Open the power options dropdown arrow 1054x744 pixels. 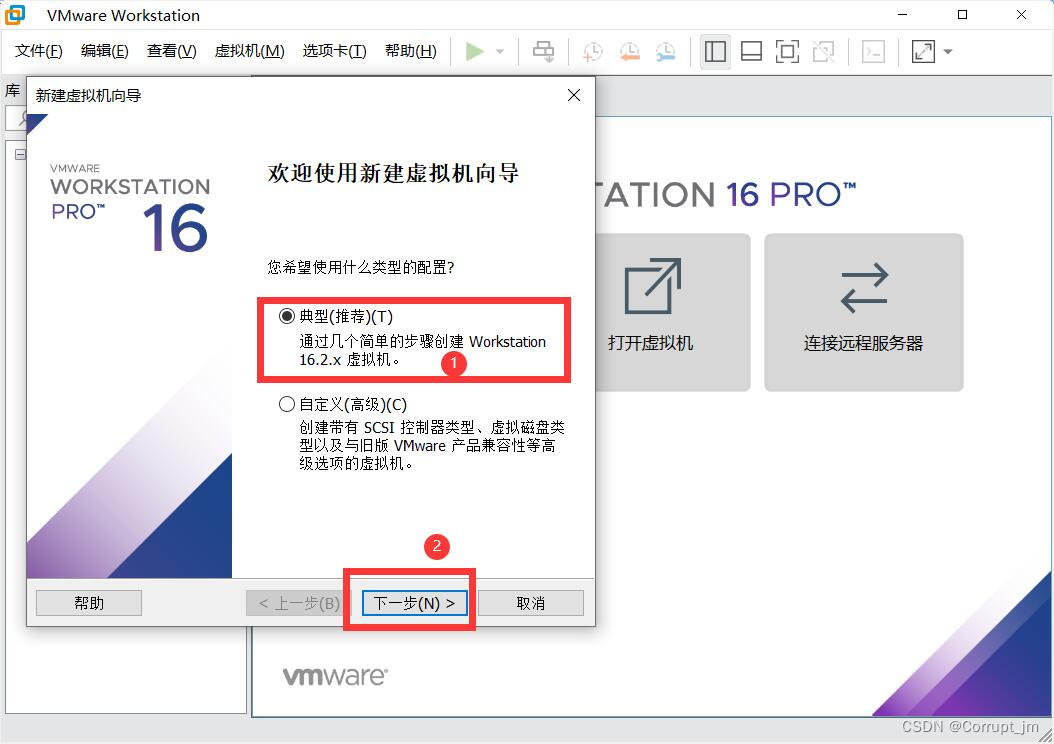[500, 52]
